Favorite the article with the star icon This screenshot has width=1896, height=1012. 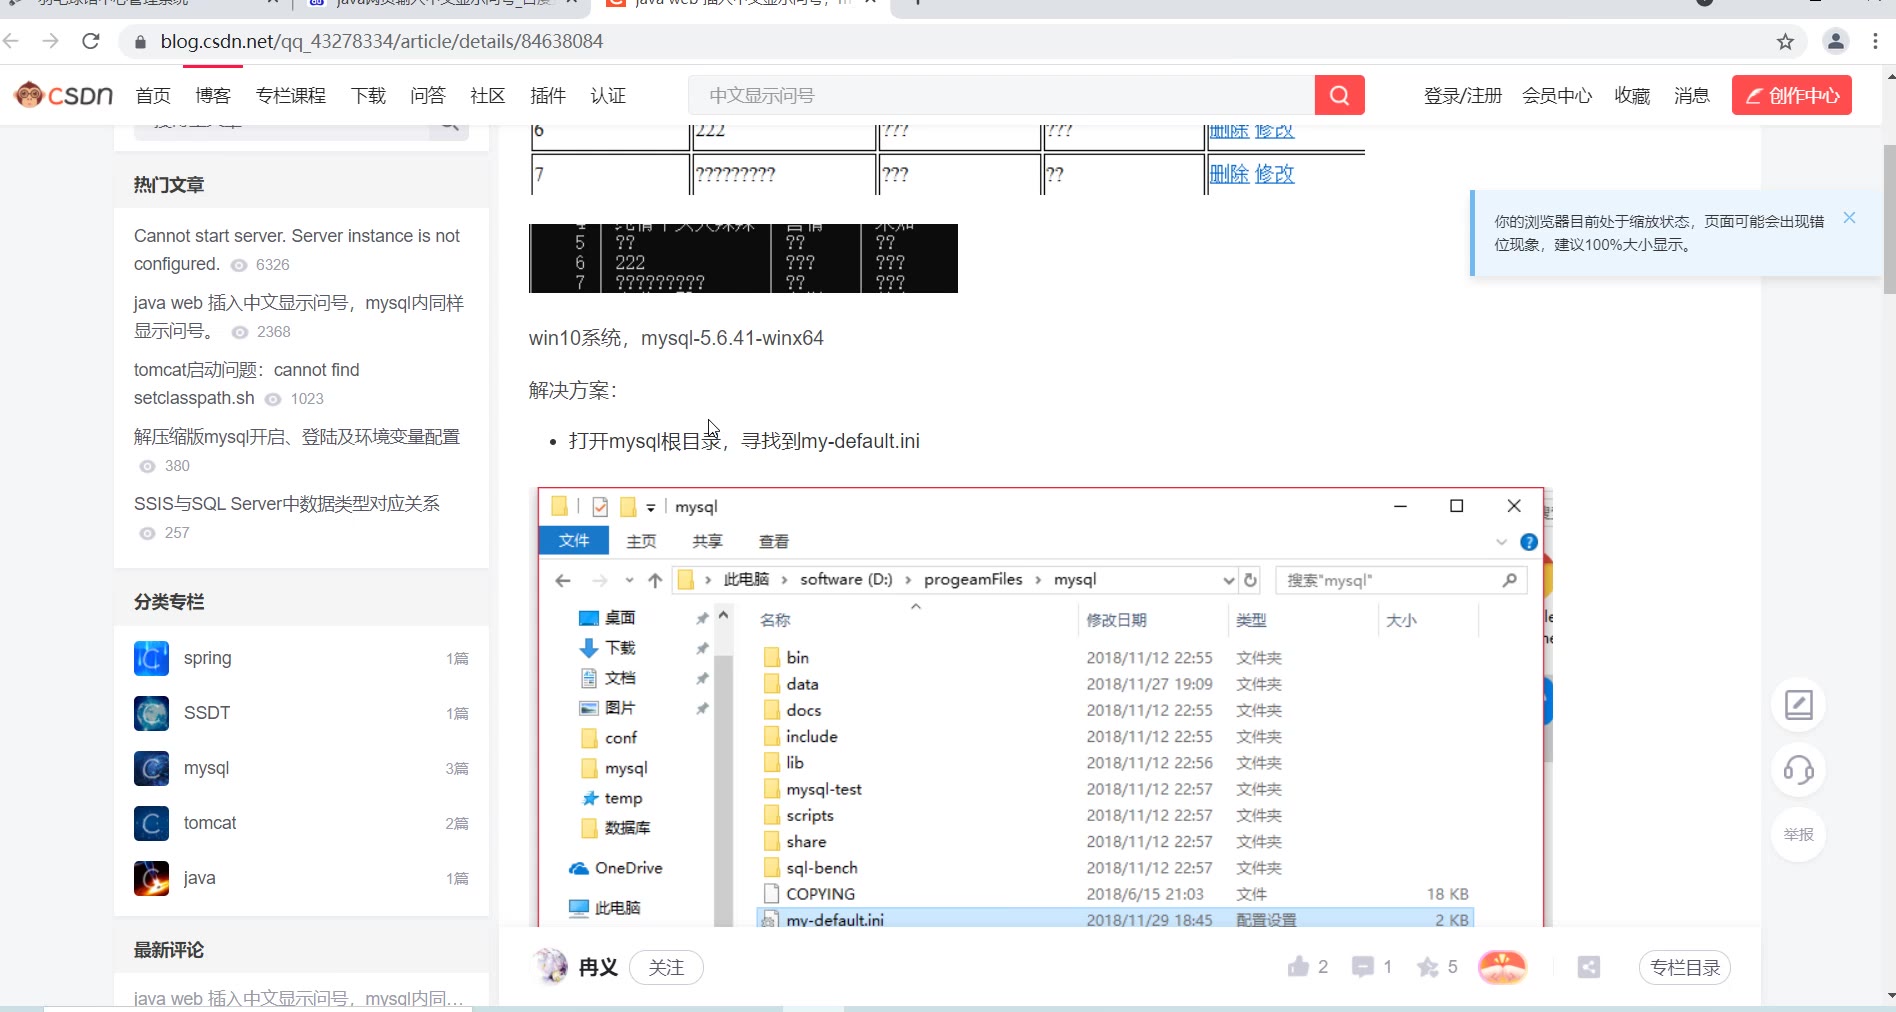coord(1428,967)
